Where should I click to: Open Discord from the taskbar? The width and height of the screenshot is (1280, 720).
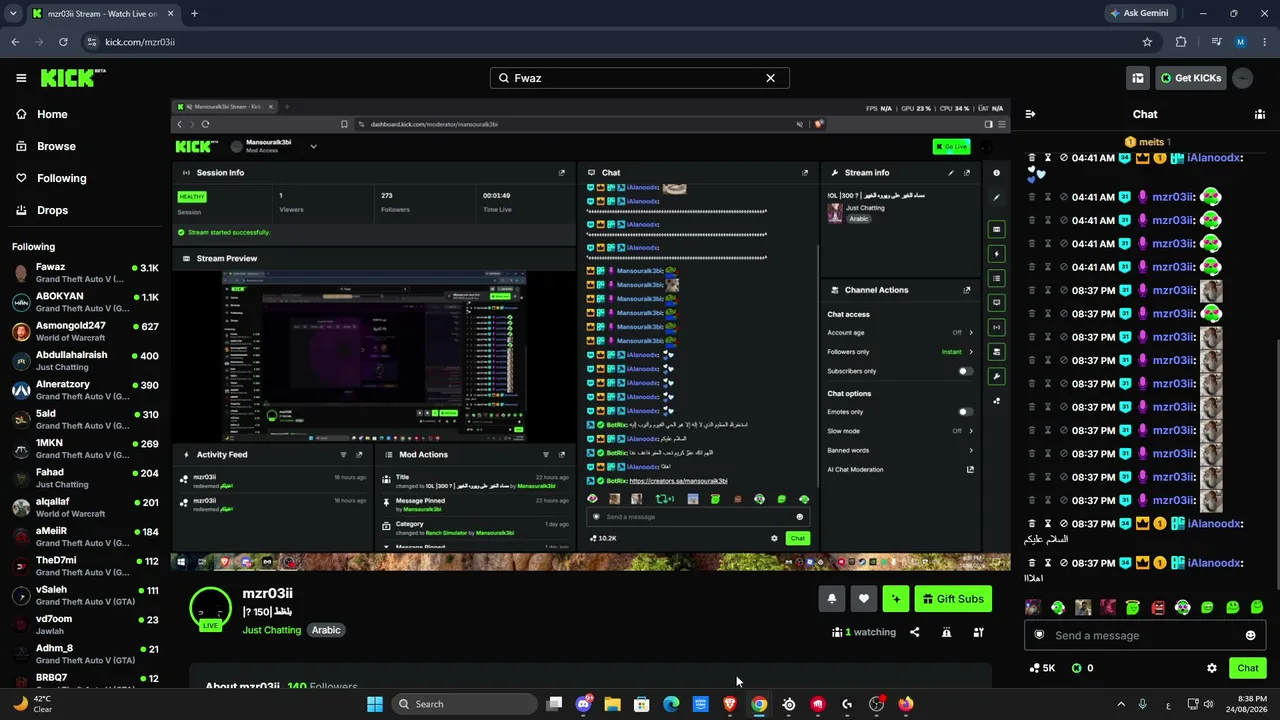(x=583, y=704)
